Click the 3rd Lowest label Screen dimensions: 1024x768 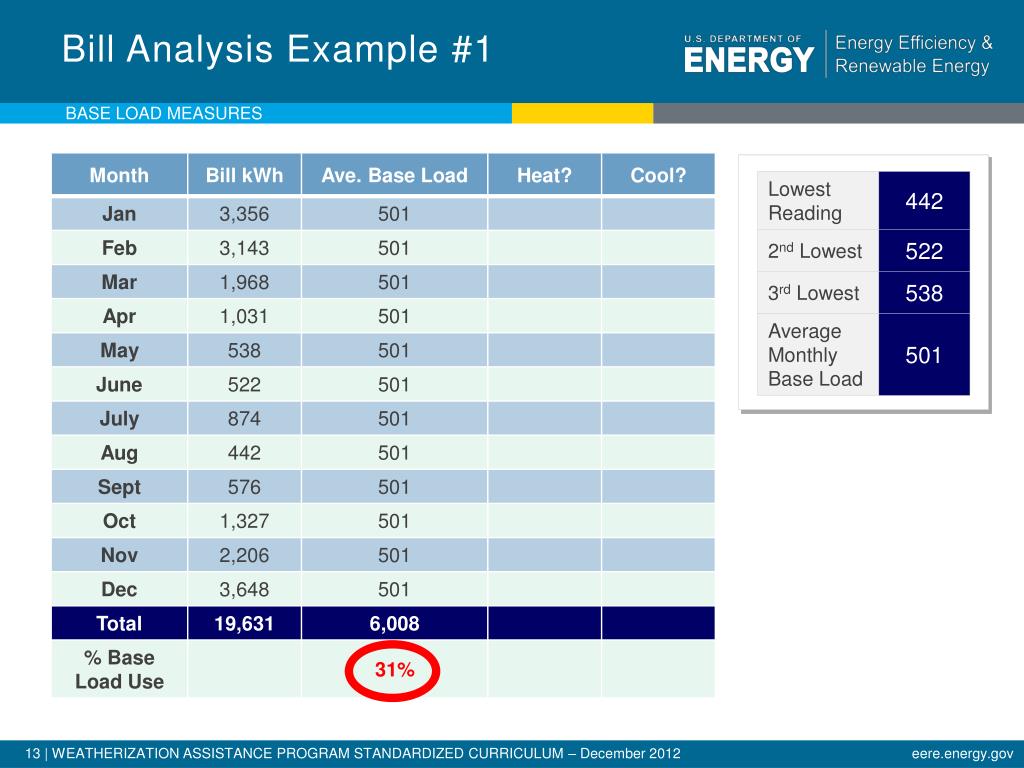814,293
